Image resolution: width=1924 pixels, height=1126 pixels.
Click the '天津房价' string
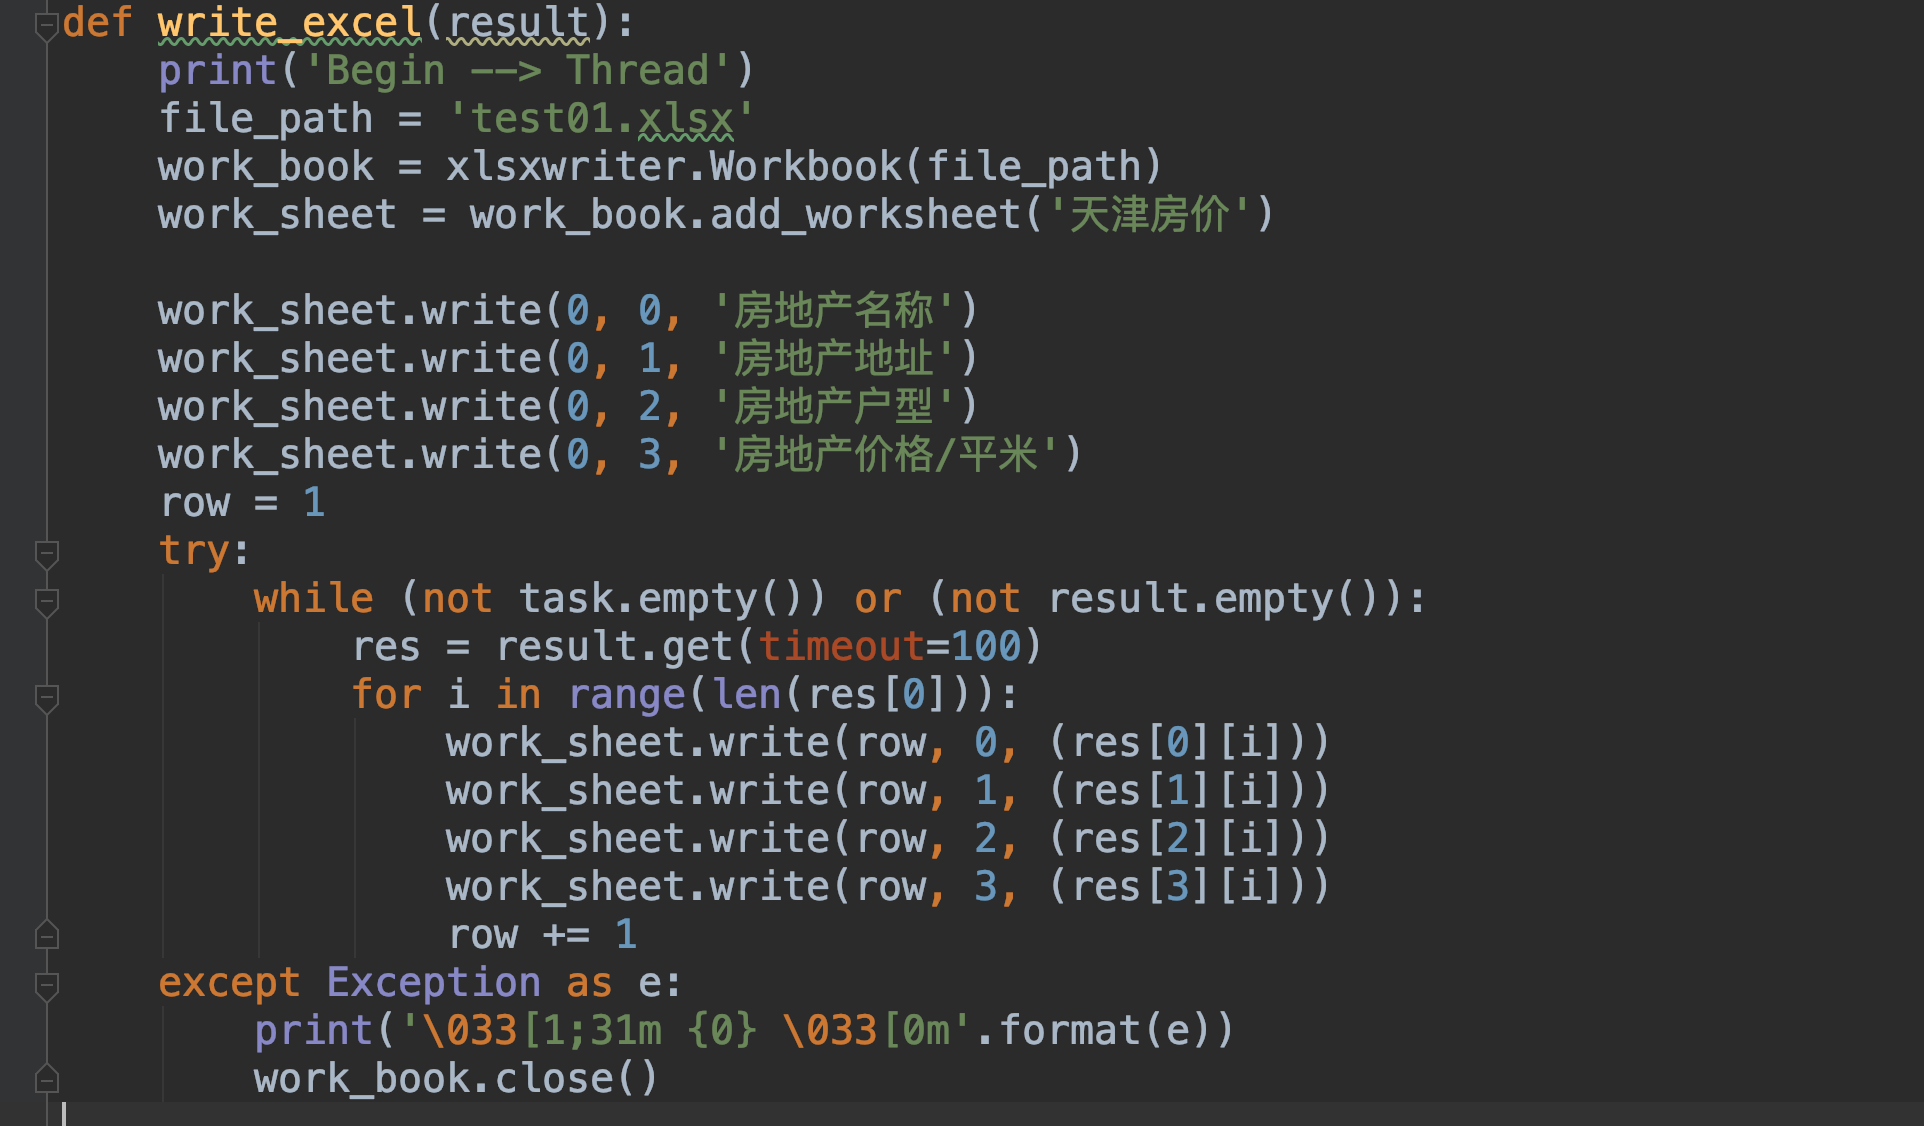1150,215
